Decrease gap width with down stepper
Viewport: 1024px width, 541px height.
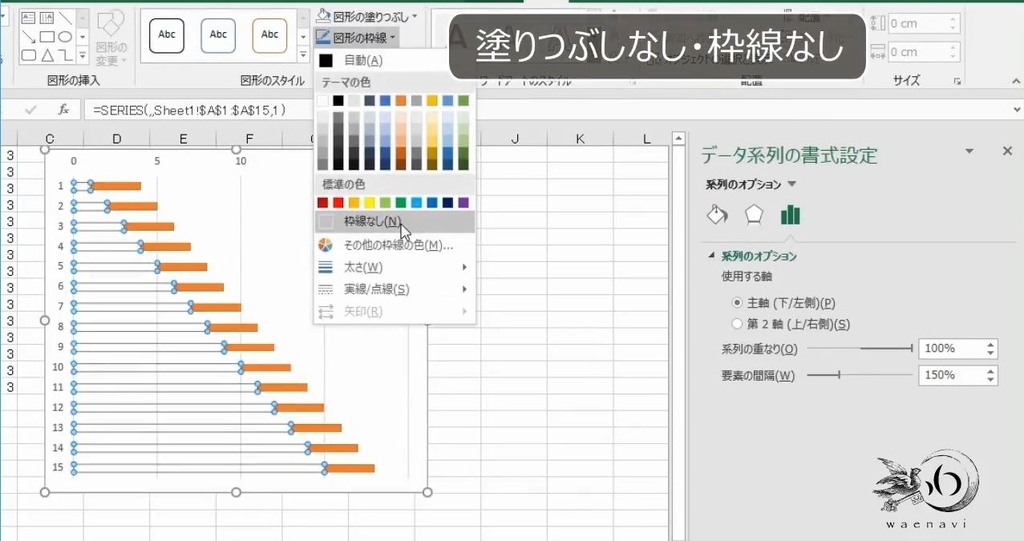(991, 380)
